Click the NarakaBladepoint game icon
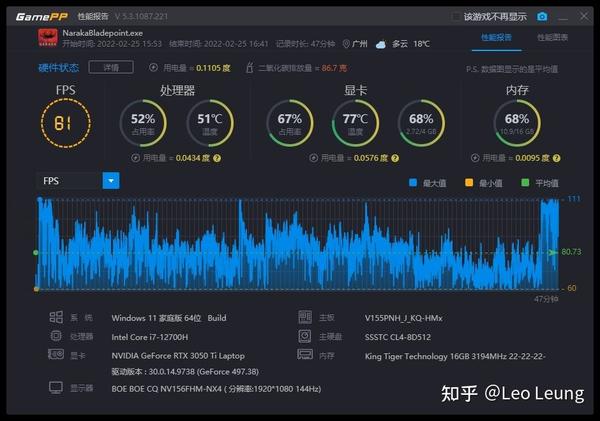600x421 pixels. pos(48,38)
